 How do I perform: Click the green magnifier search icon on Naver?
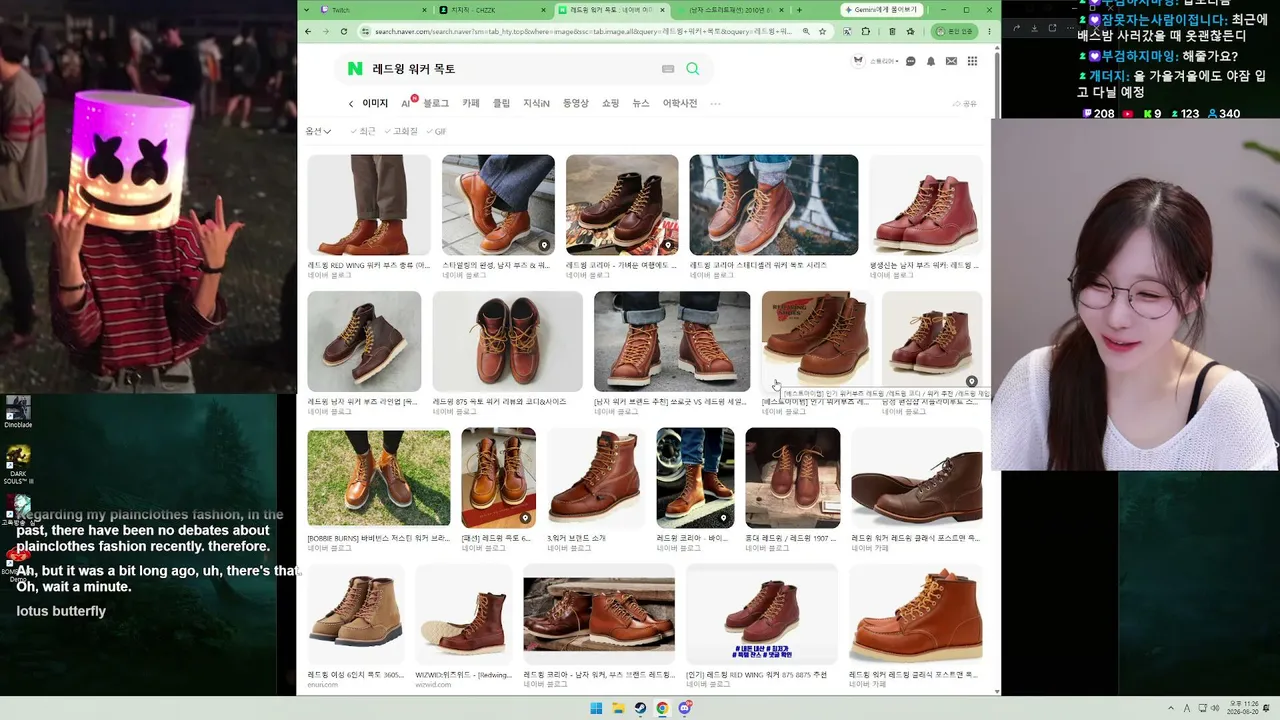(x=693, y=69)
